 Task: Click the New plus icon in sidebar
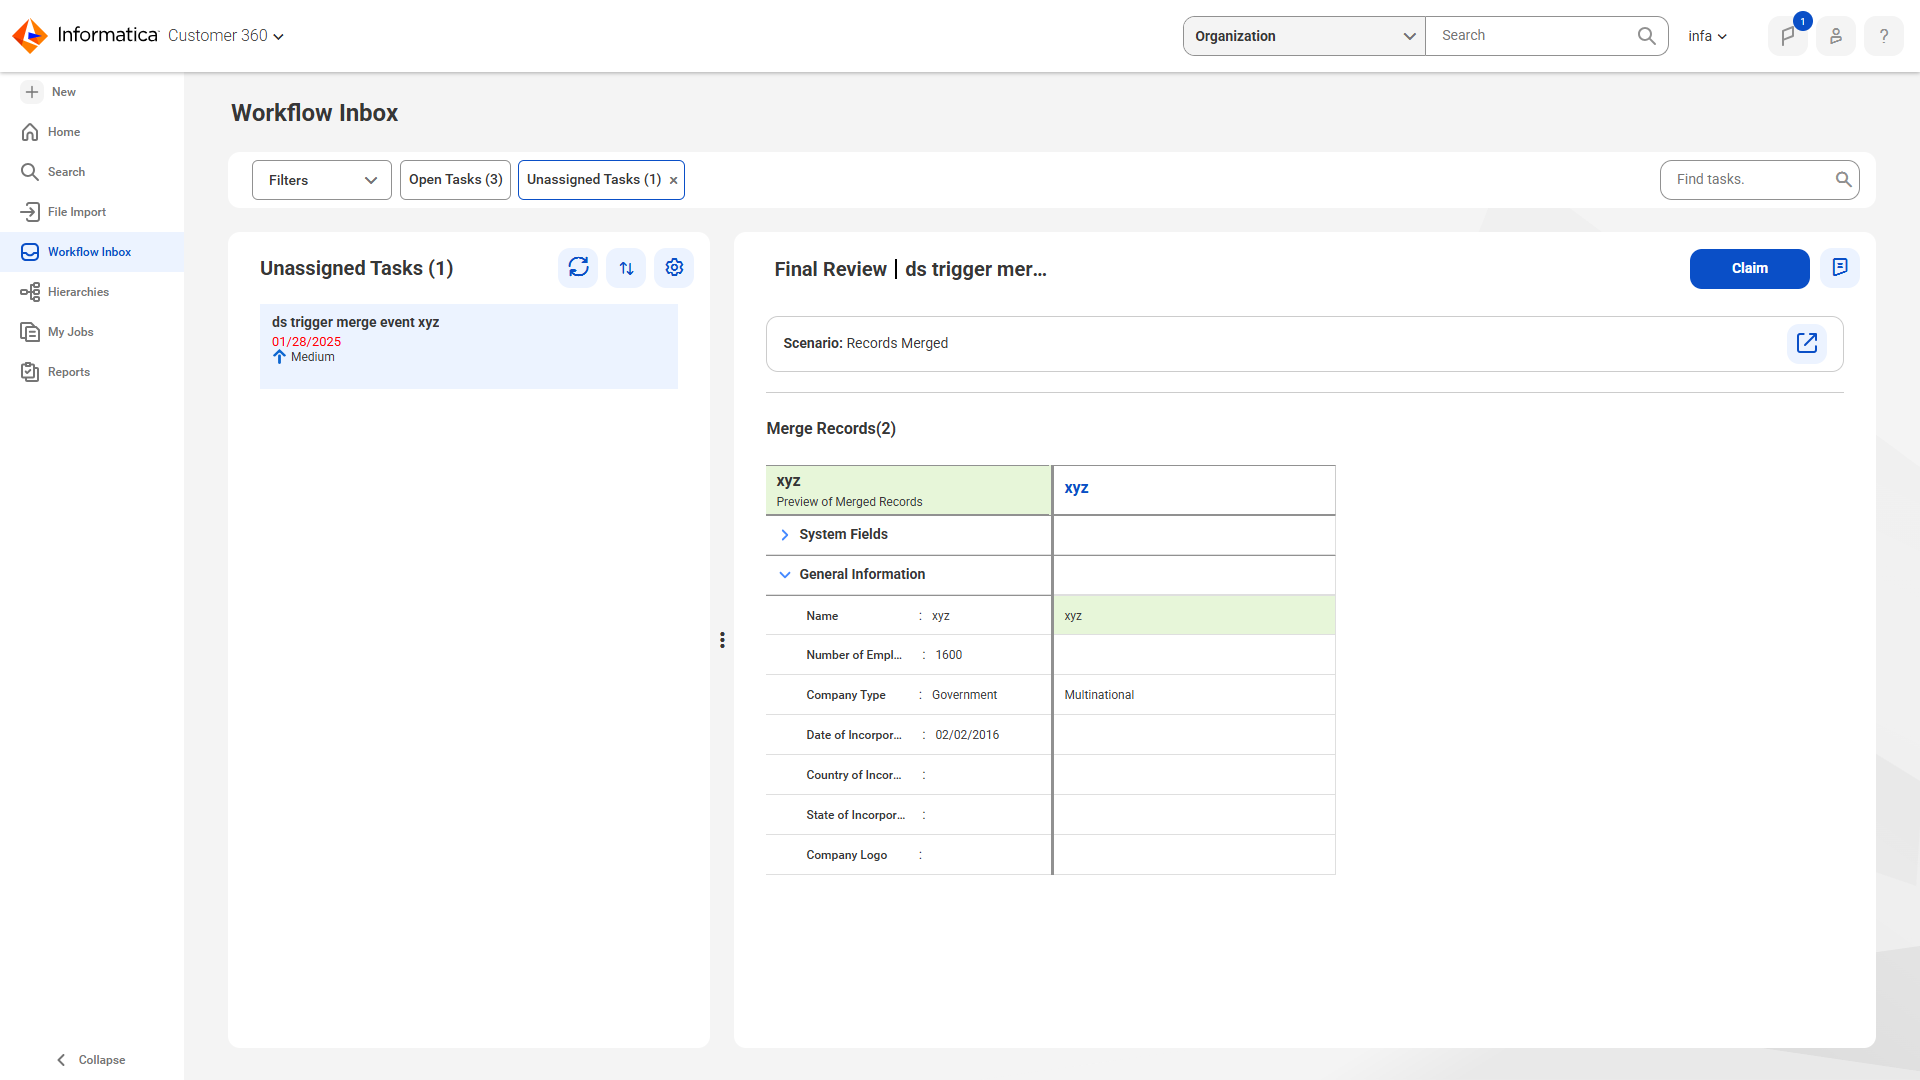tap(32, 92)
